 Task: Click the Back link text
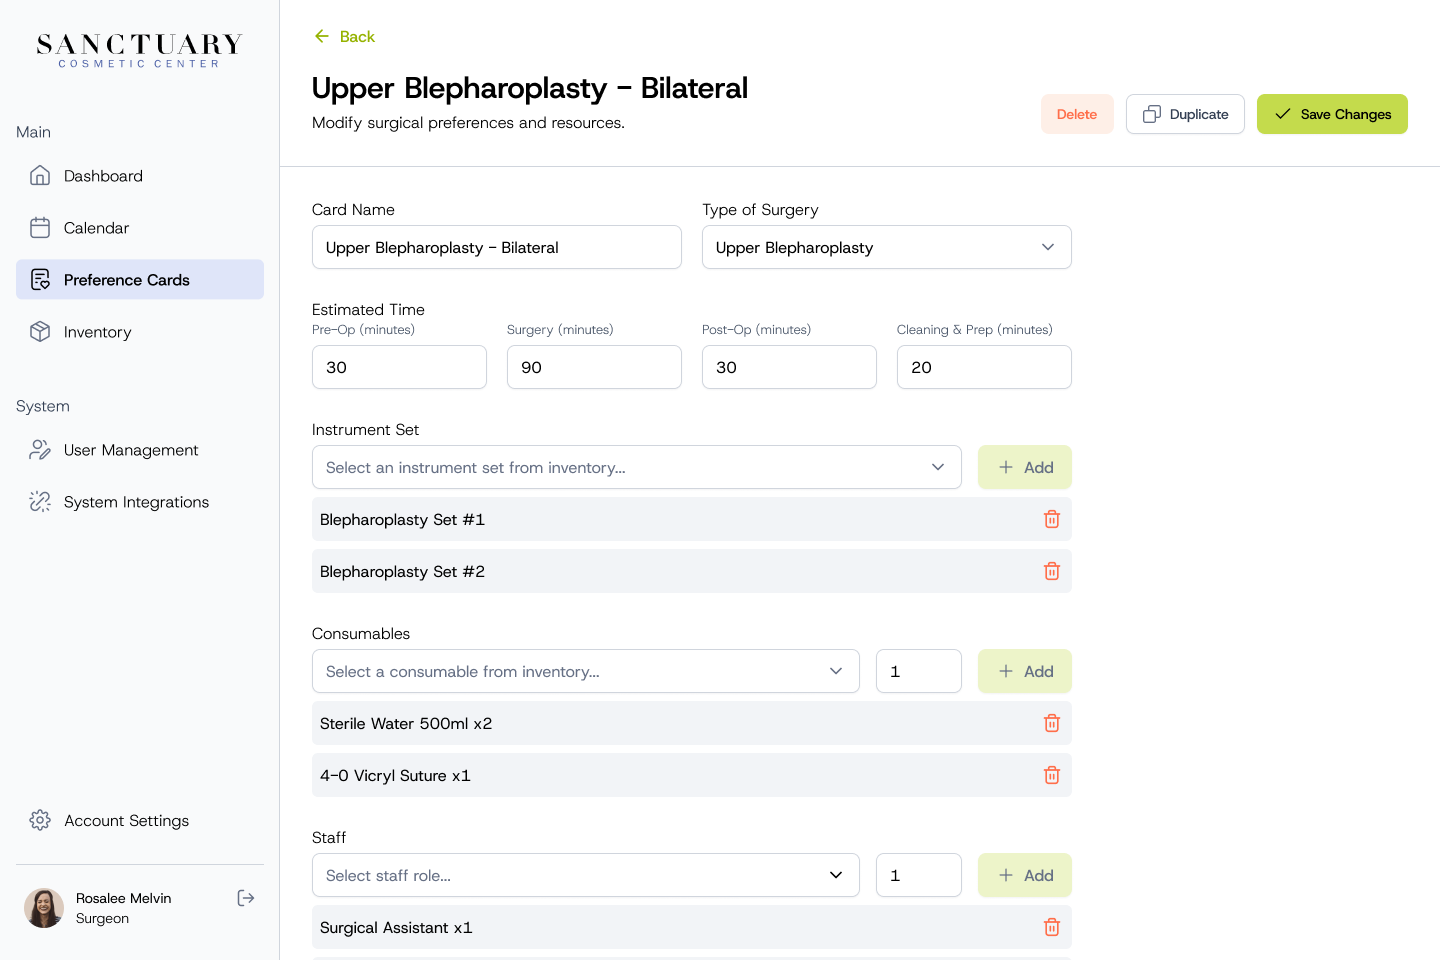click(357, 36)
